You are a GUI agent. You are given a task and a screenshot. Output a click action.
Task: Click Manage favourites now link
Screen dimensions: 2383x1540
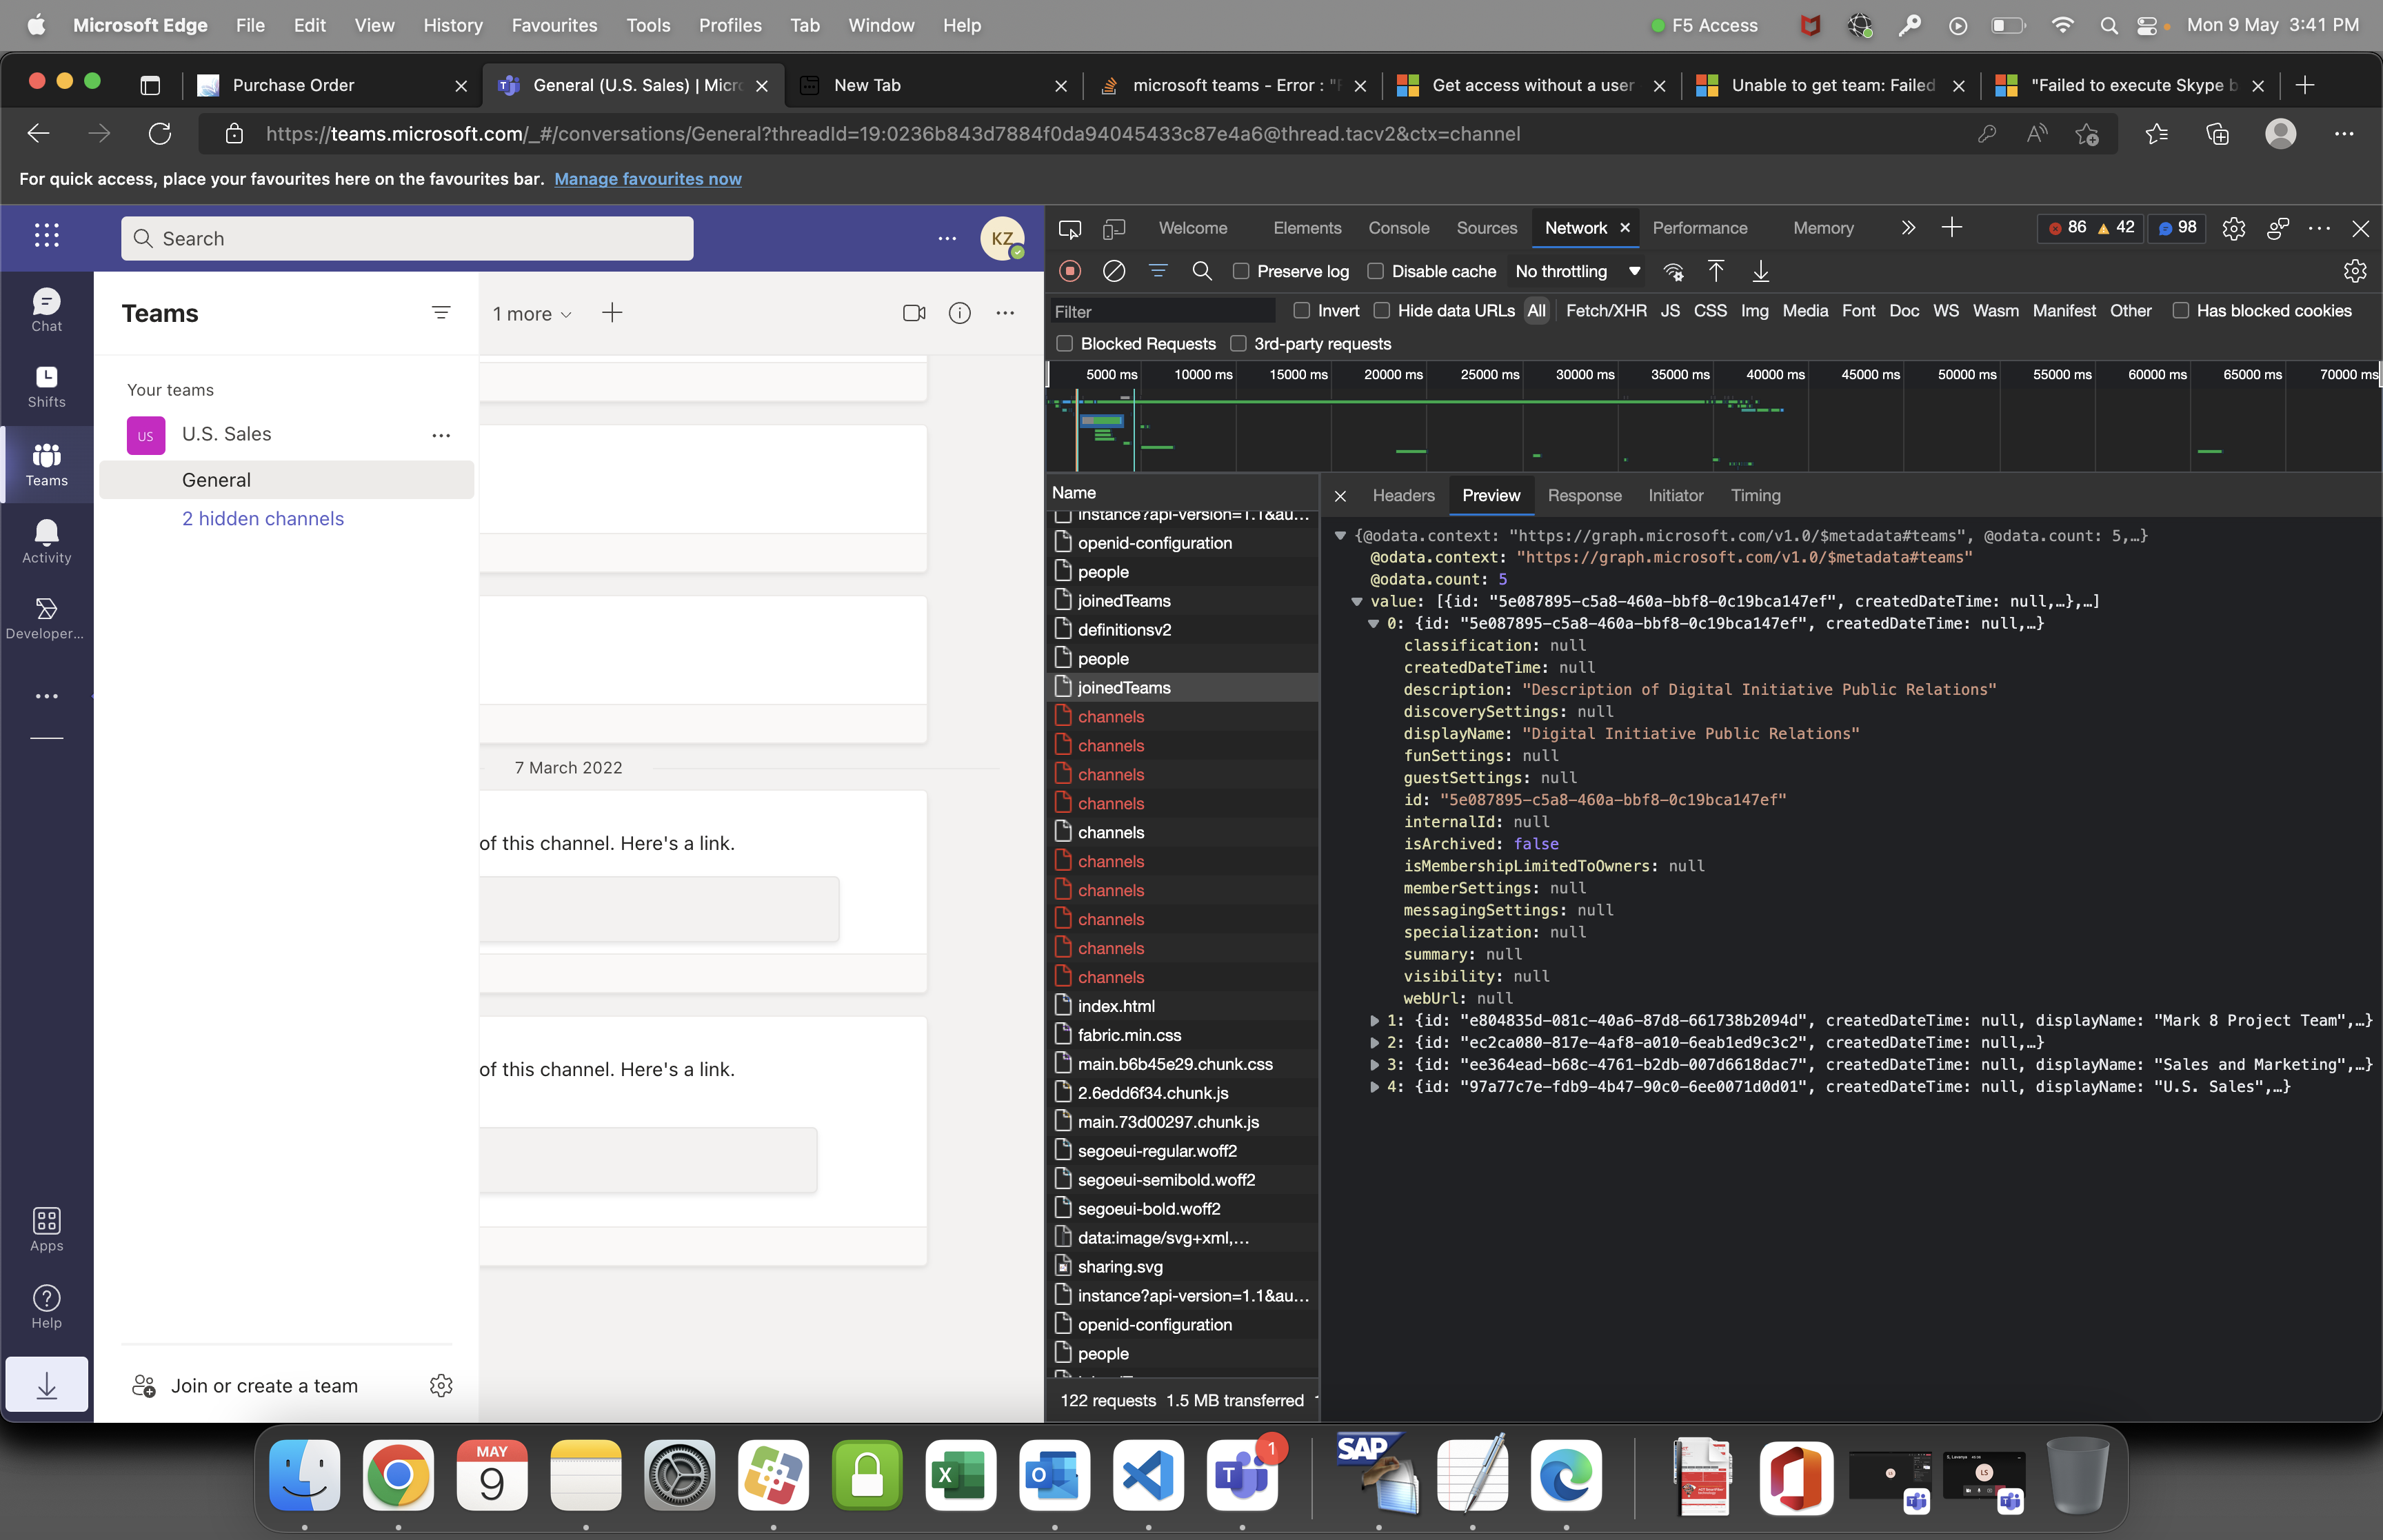pos(647,179)
